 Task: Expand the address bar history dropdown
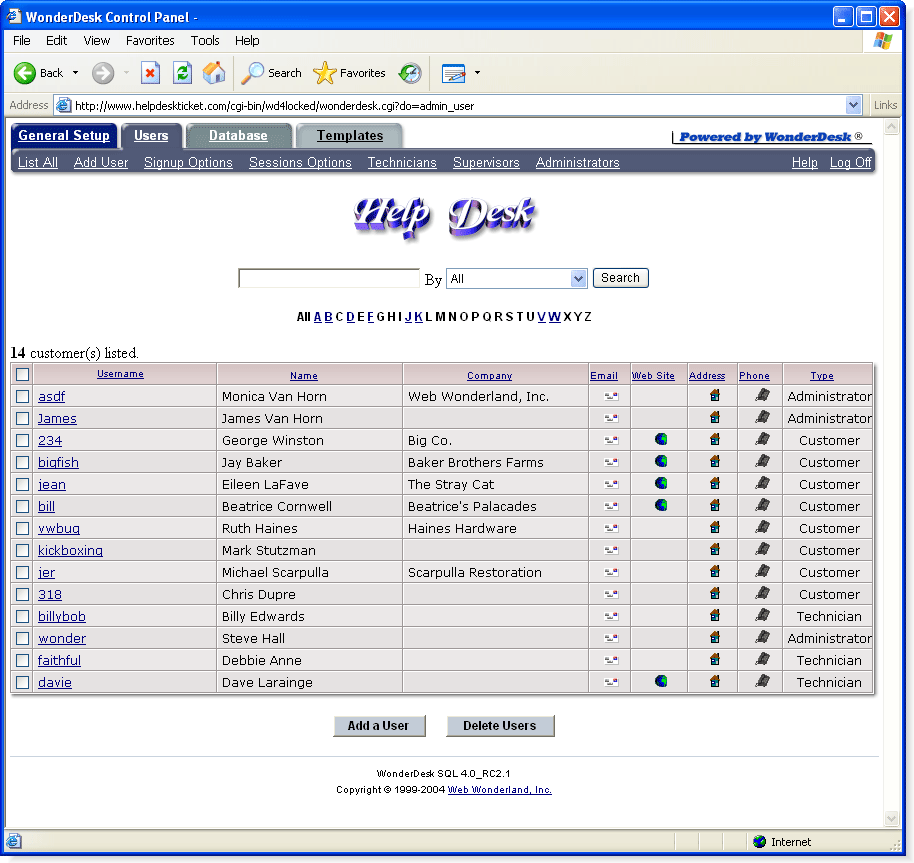(x=853, y=105)
